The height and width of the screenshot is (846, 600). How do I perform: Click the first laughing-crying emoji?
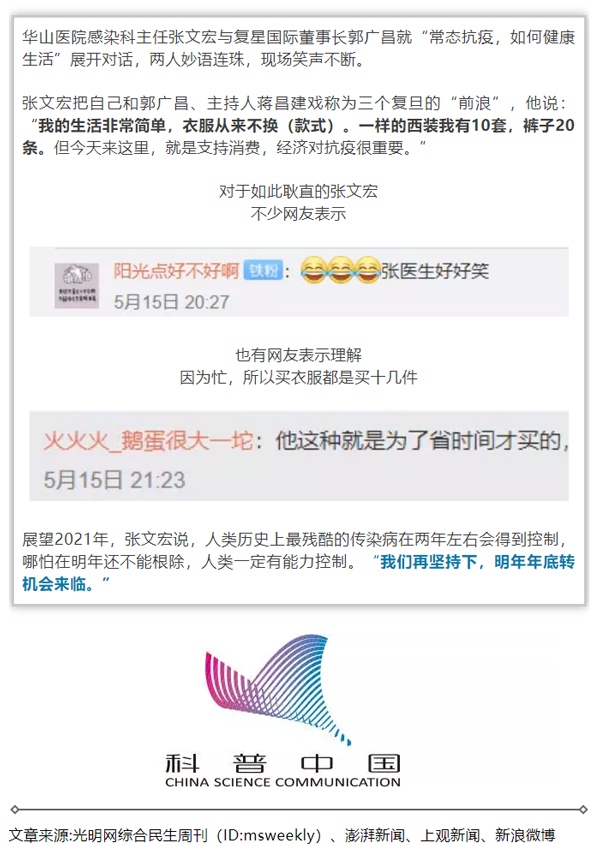tap(313, 270)
